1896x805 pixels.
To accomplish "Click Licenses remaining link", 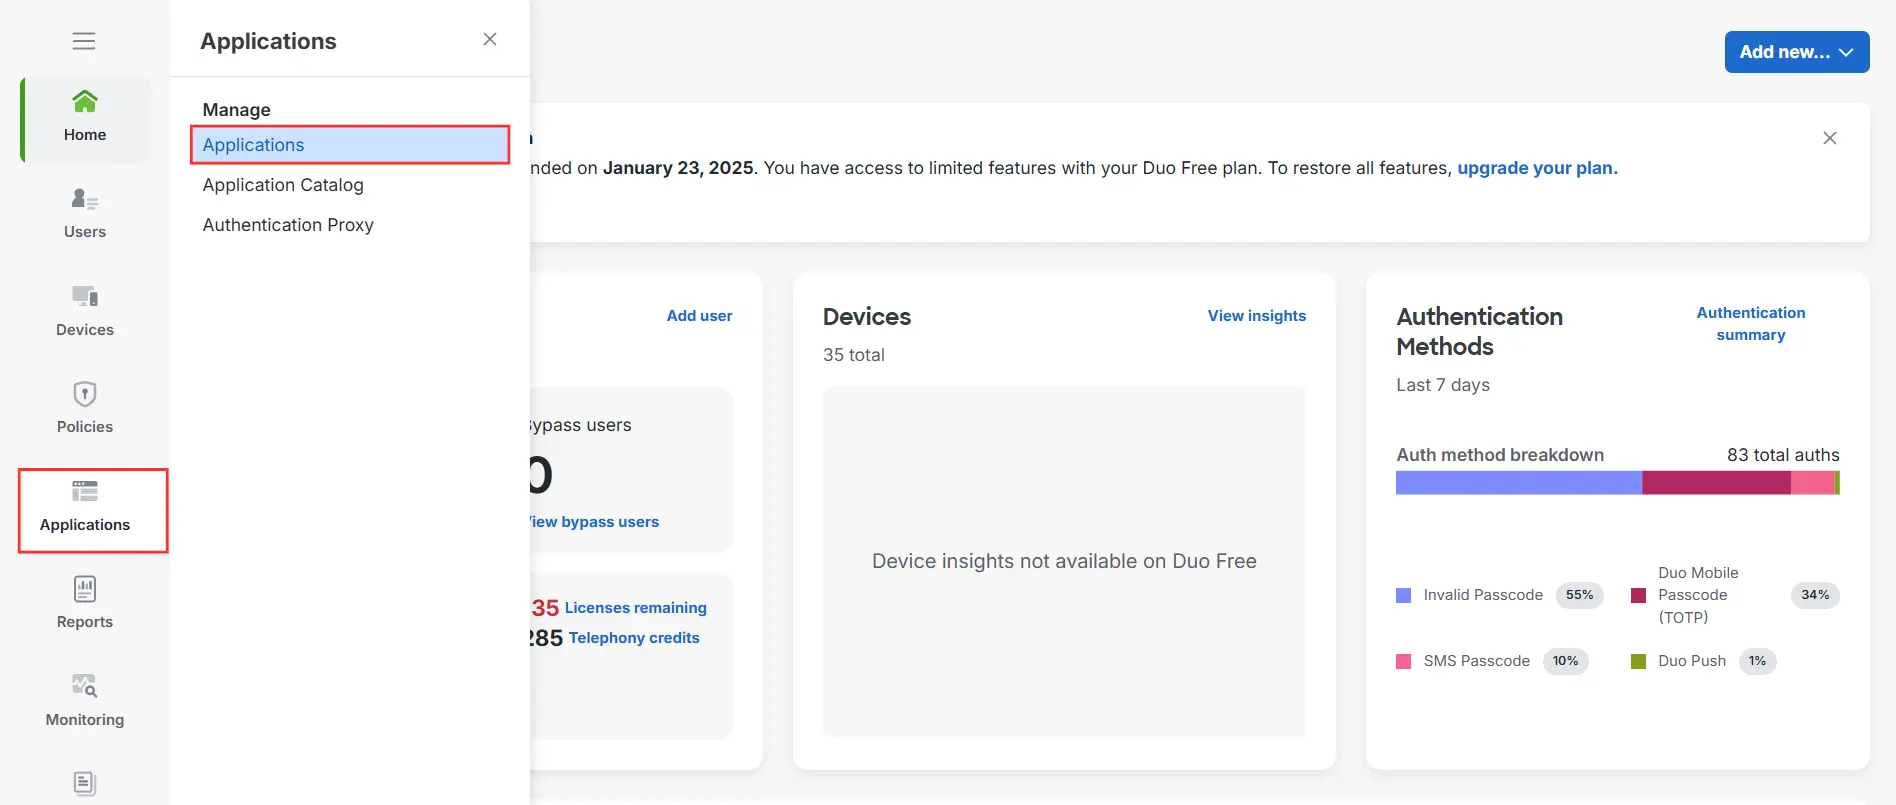I will [635, 608].
